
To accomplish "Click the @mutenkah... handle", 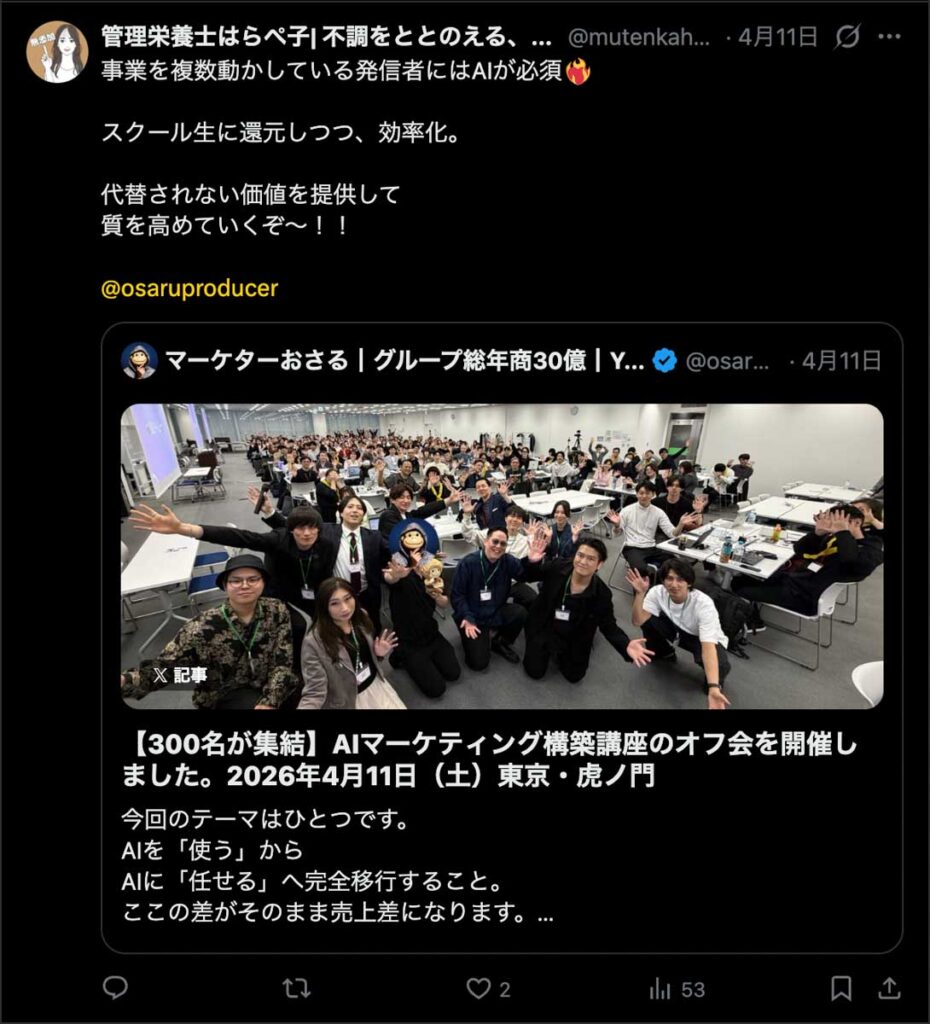I will pos(639,37).
